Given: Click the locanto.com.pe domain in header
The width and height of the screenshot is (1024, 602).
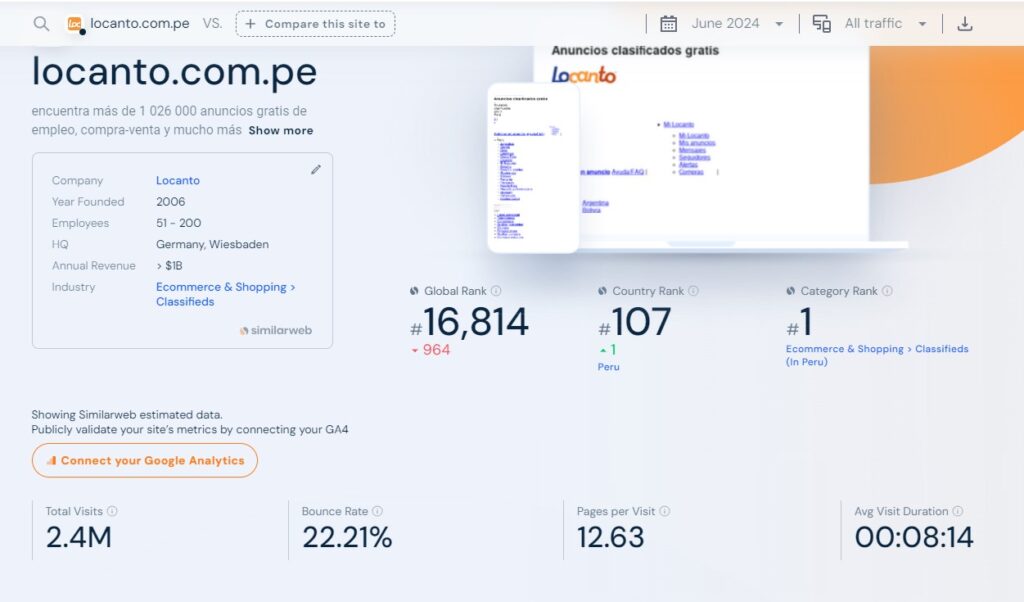Looking at the screenshot, I should [x=140, y=24].
